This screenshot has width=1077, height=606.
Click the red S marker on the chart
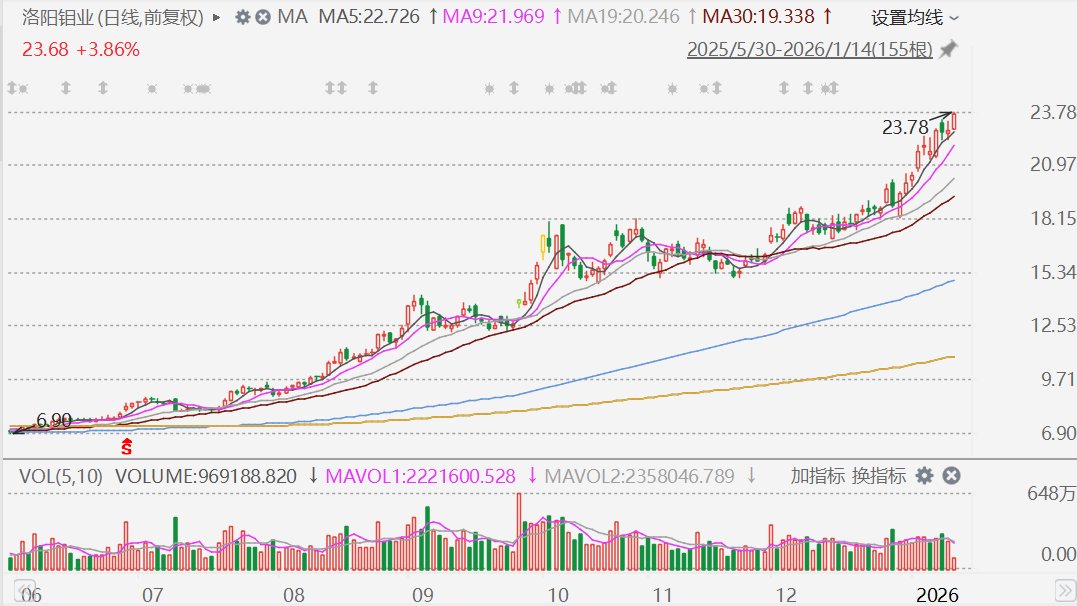pos(126,444)
